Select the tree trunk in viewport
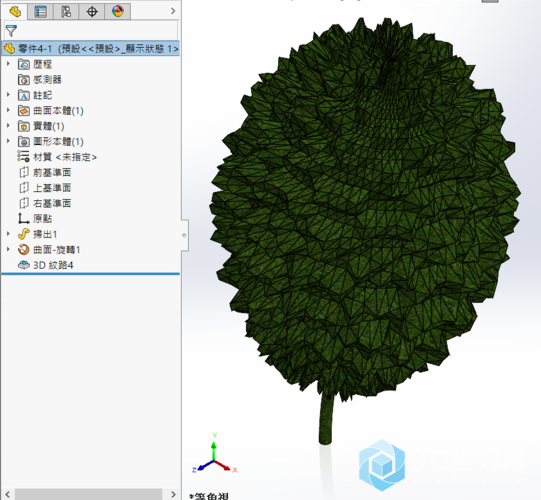The image size is (541, 500). click(326, 419)
